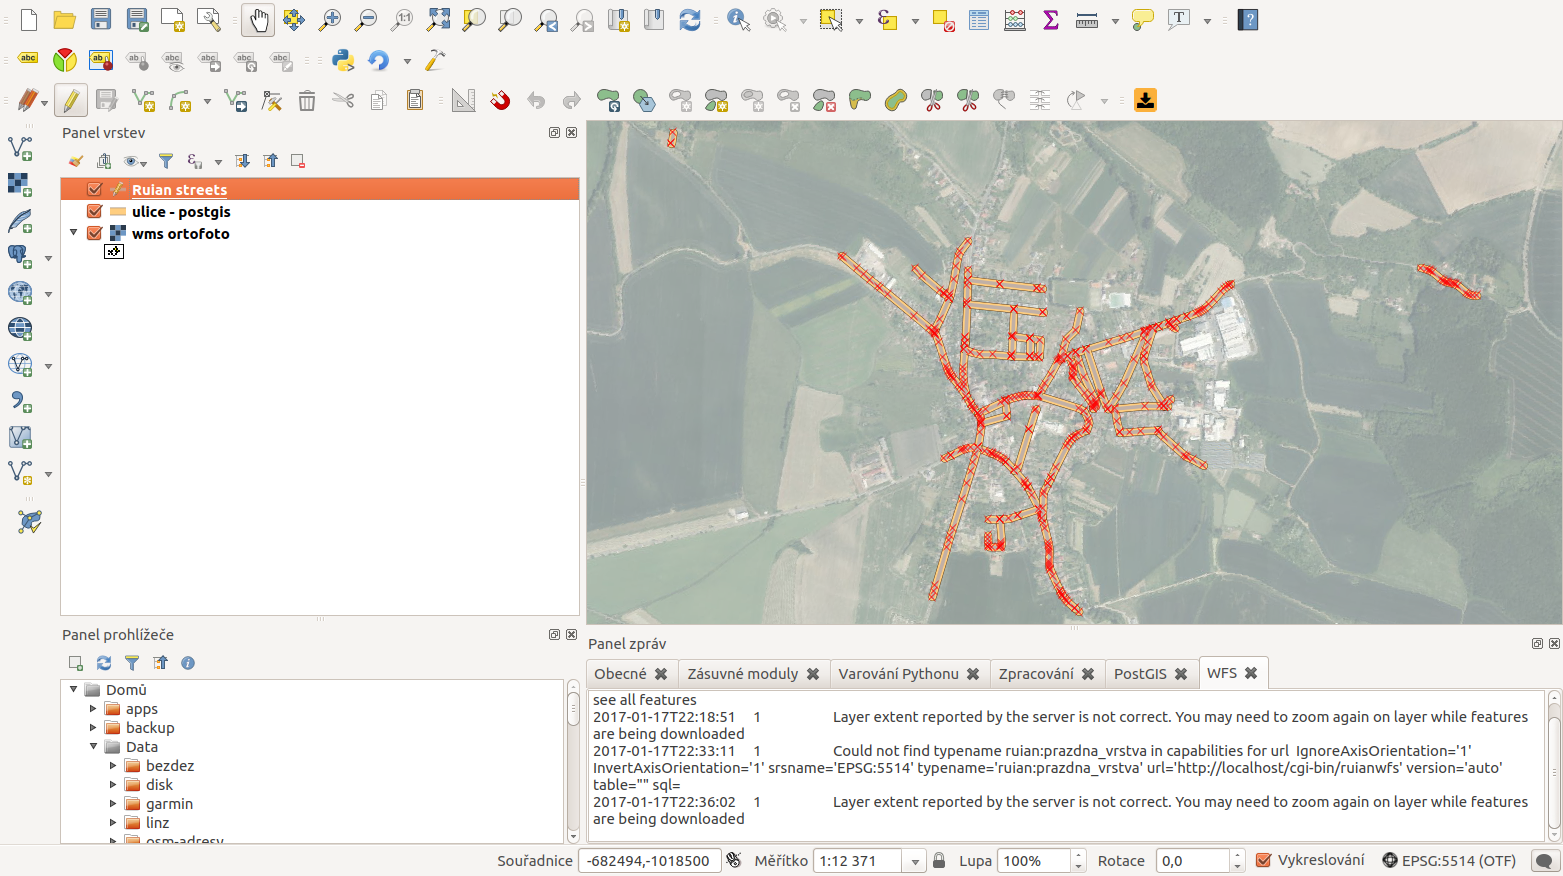This screenshot has width=1563, height=876.
Task: Uncheck the ulice - postgis layer visibility
Action: [x=95, y=211]
